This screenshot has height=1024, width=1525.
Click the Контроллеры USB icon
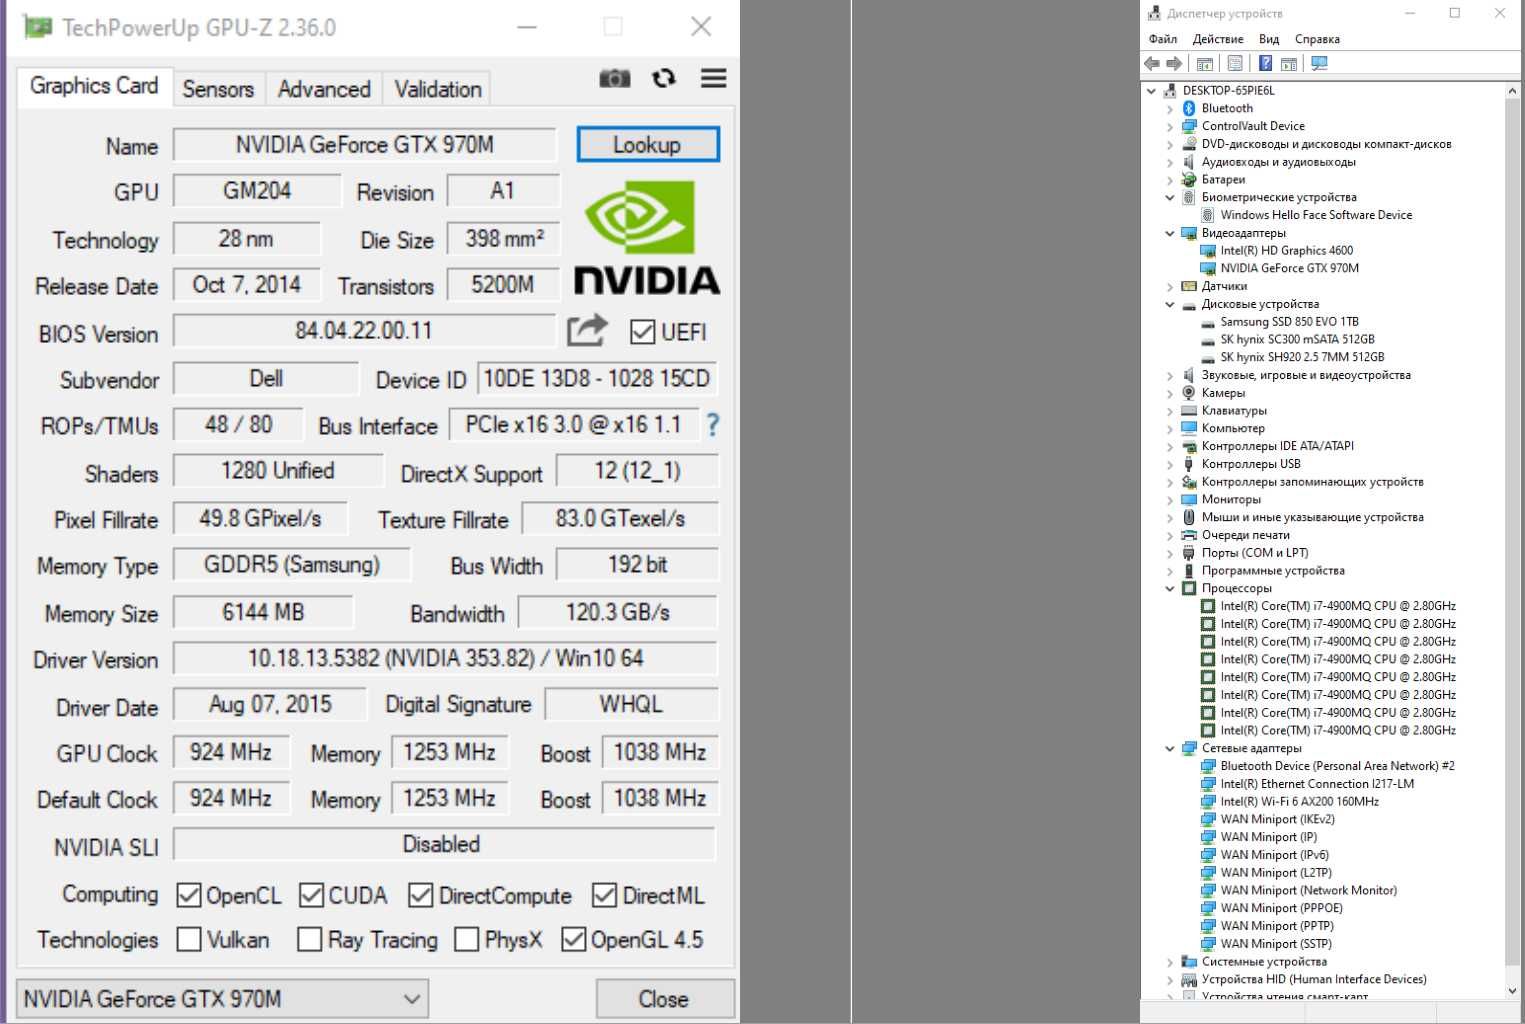coord(1189,464)
